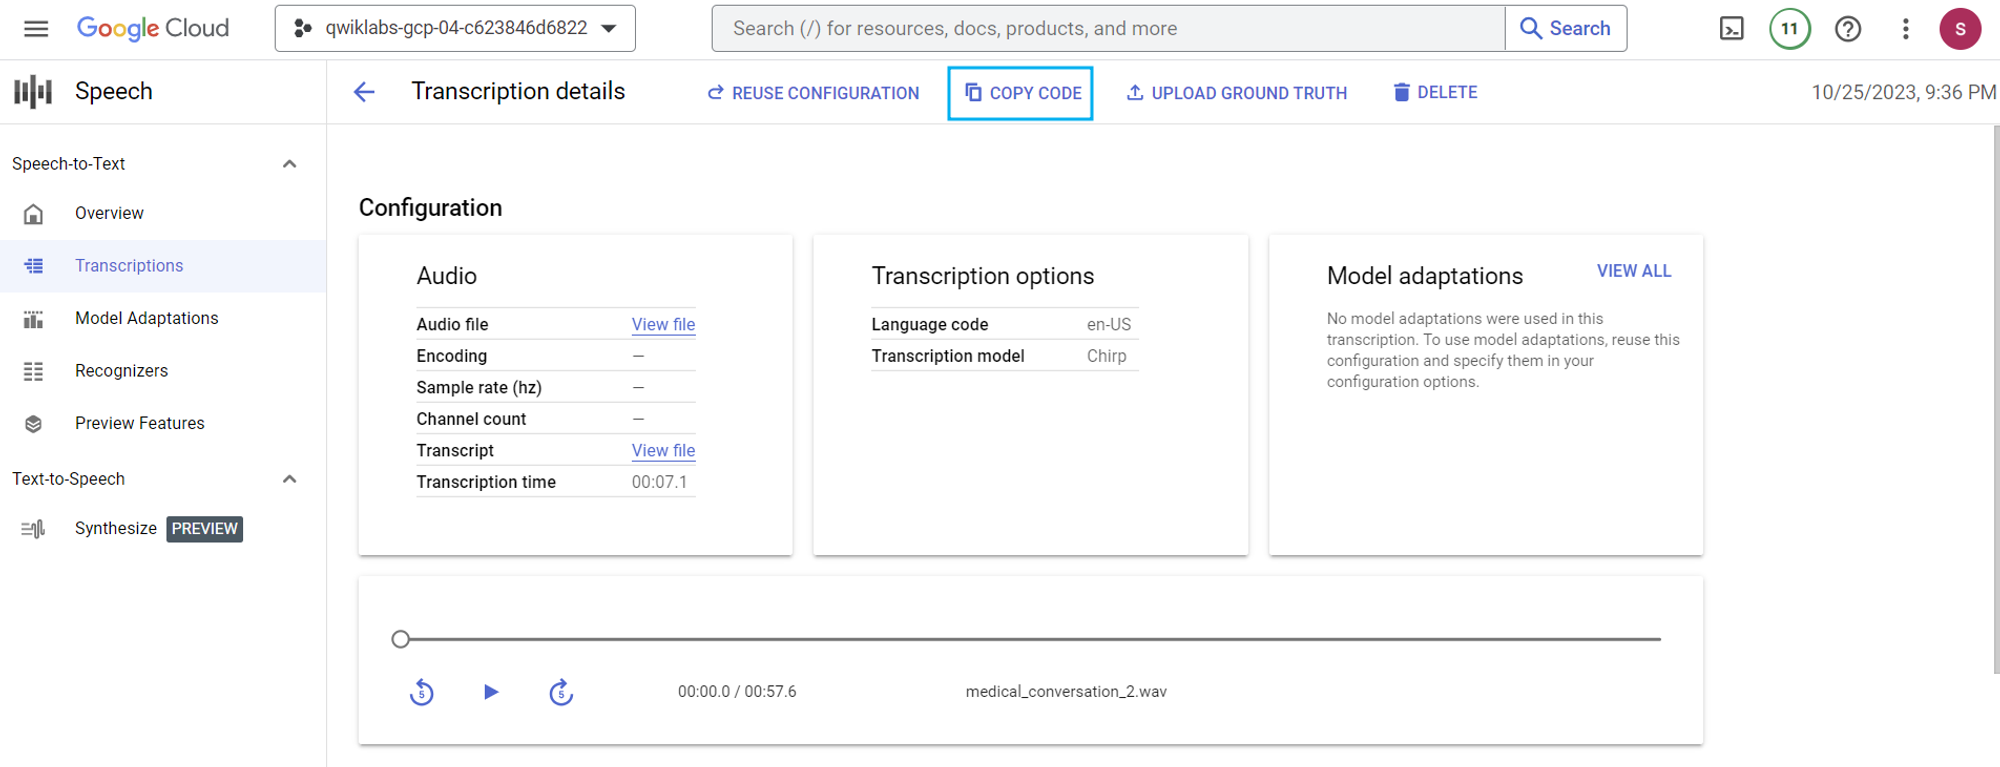Play the audio file
The height and width of the screenshot is (767, 2000).
pyautogui.click(x=491, y=692)
